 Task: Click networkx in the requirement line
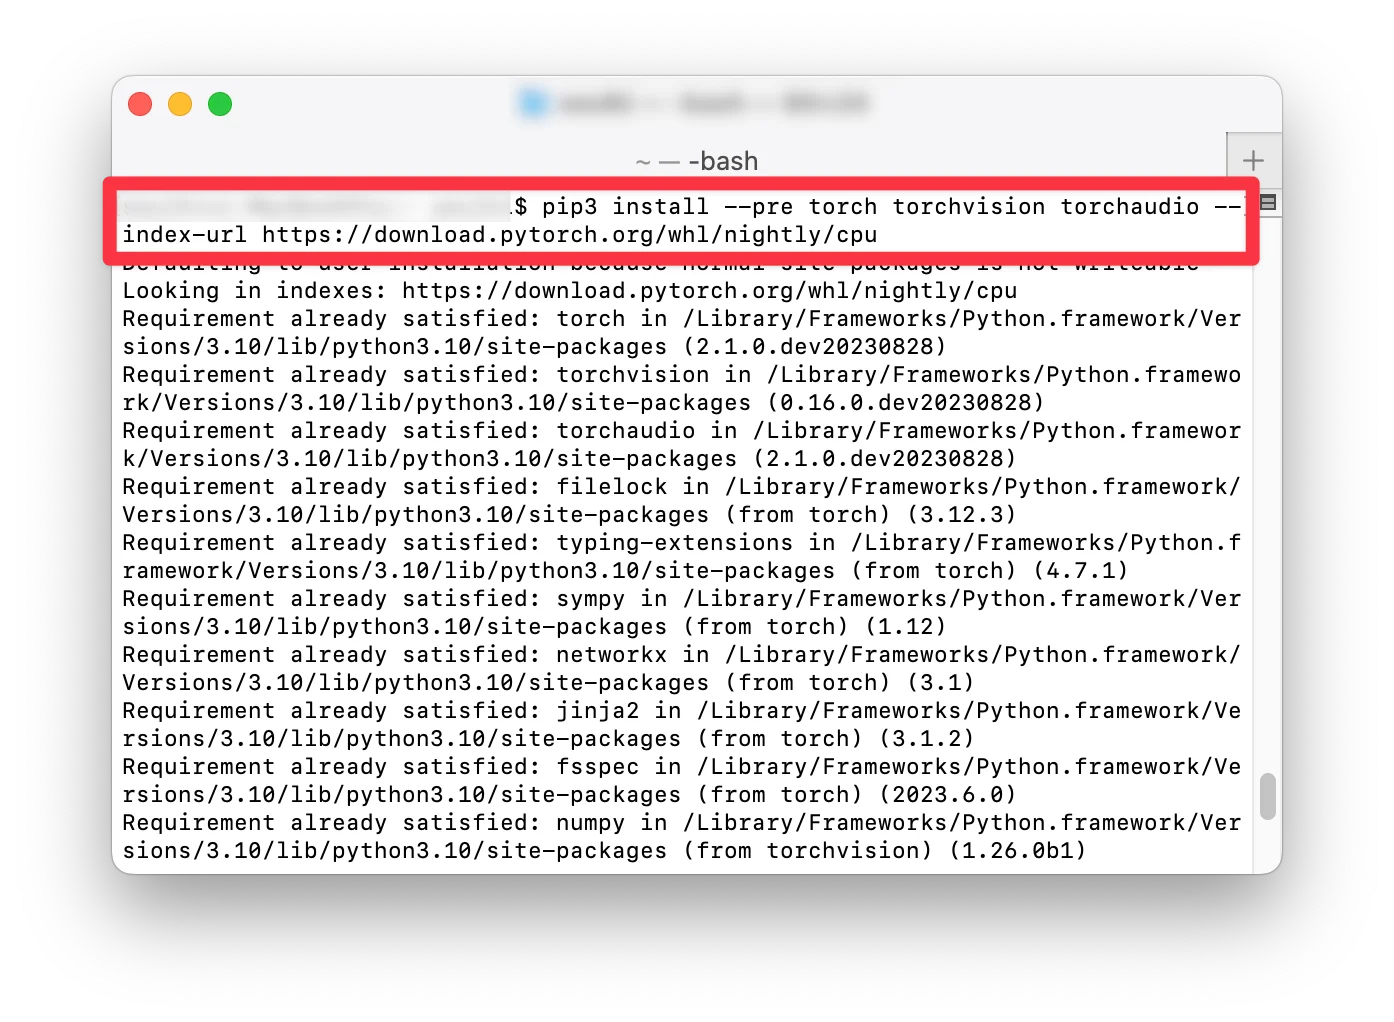point(612,655)
